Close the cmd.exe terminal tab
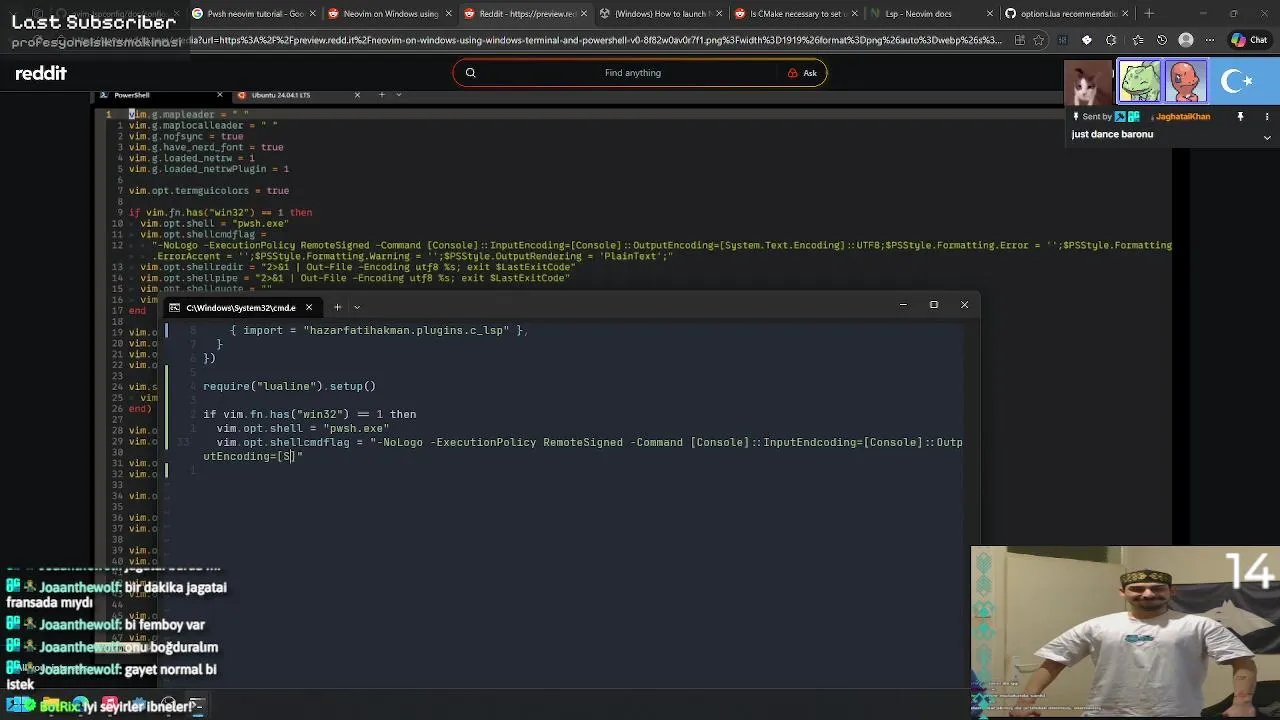This screenshot has width=1280, height=720. click(309, 307)
